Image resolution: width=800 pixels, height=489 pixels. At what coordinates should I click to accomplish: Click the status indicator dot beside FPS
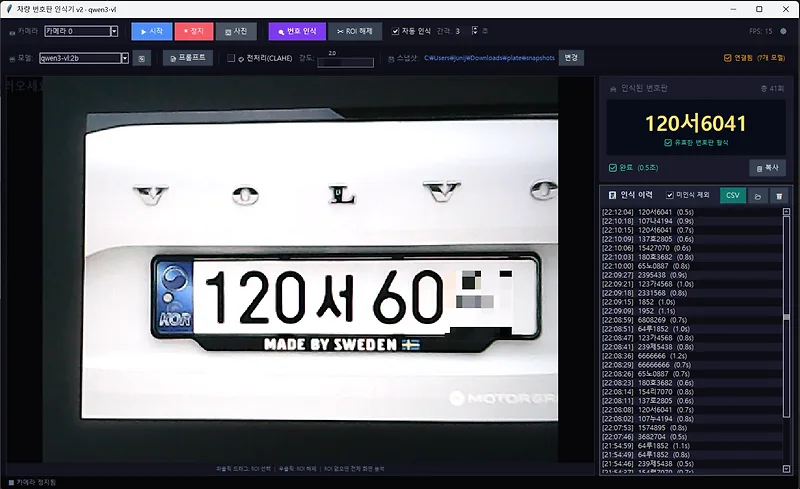click(783, 31)
